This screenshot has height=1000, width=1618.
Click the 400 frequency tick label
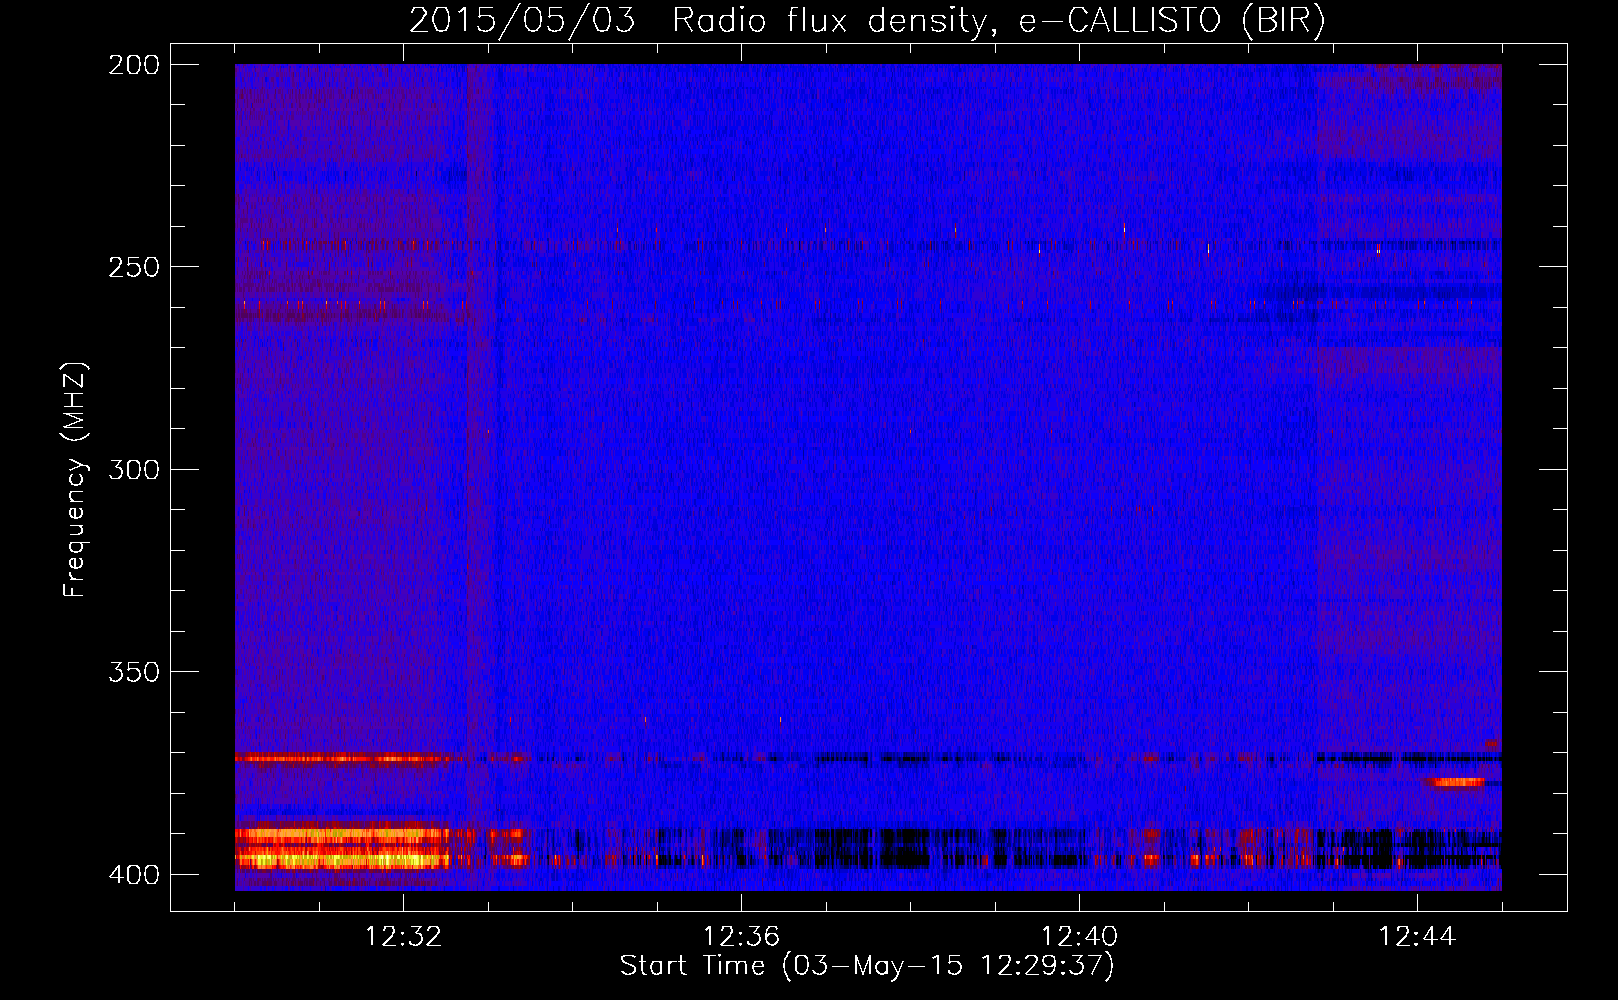click(134, 875)
